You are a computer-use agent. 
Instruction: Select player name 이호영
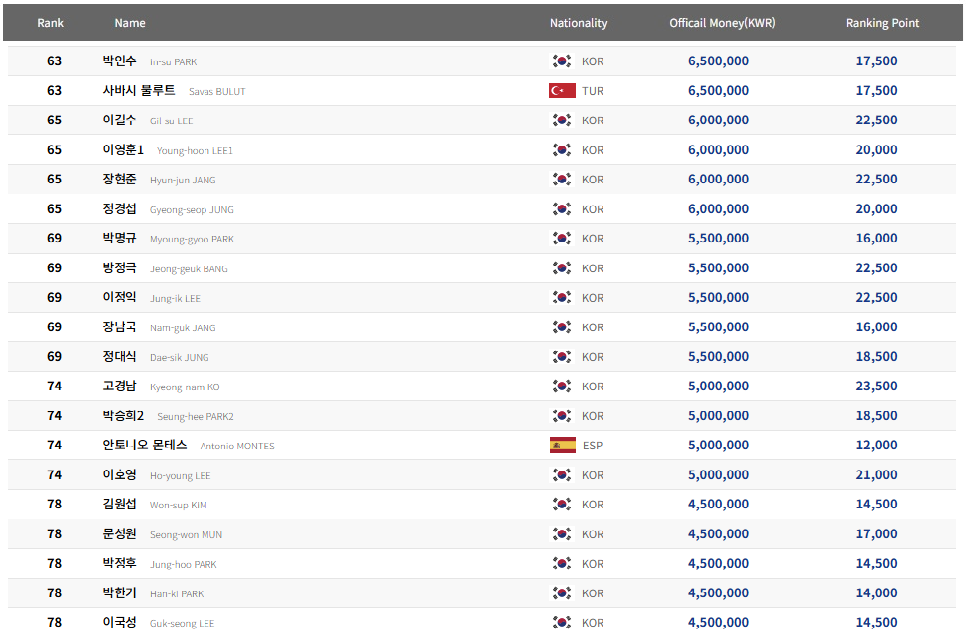(119, 475)
